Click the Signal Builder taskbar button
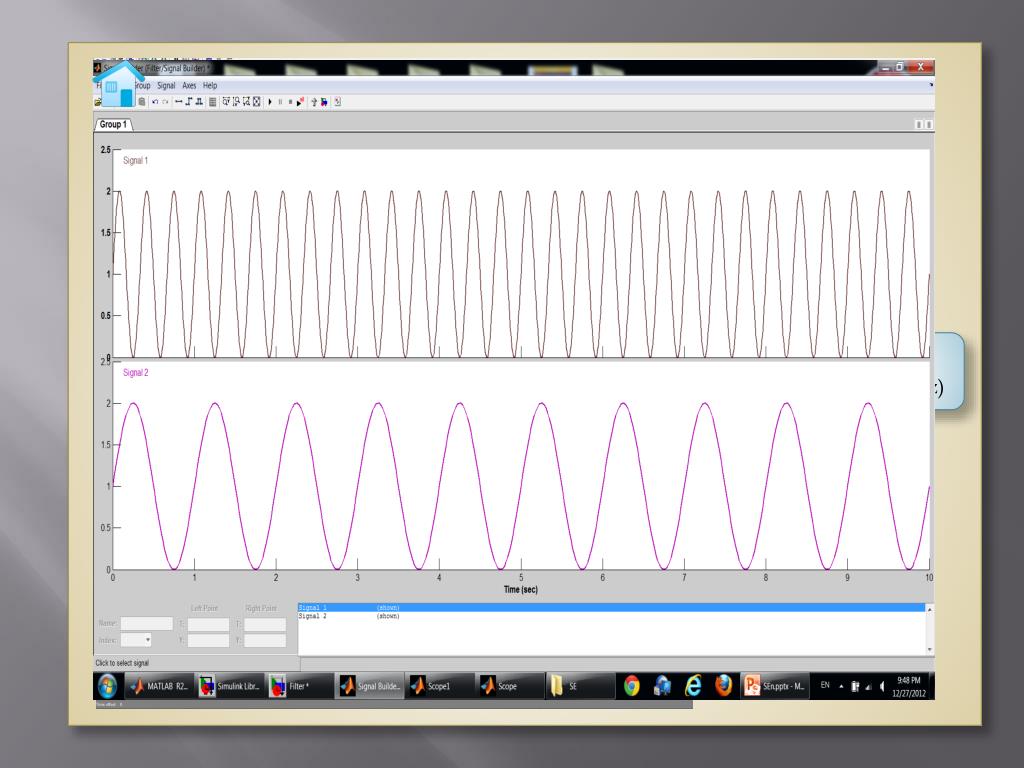1024x768 pixels. pyautogui.click(x=370, y=686)
